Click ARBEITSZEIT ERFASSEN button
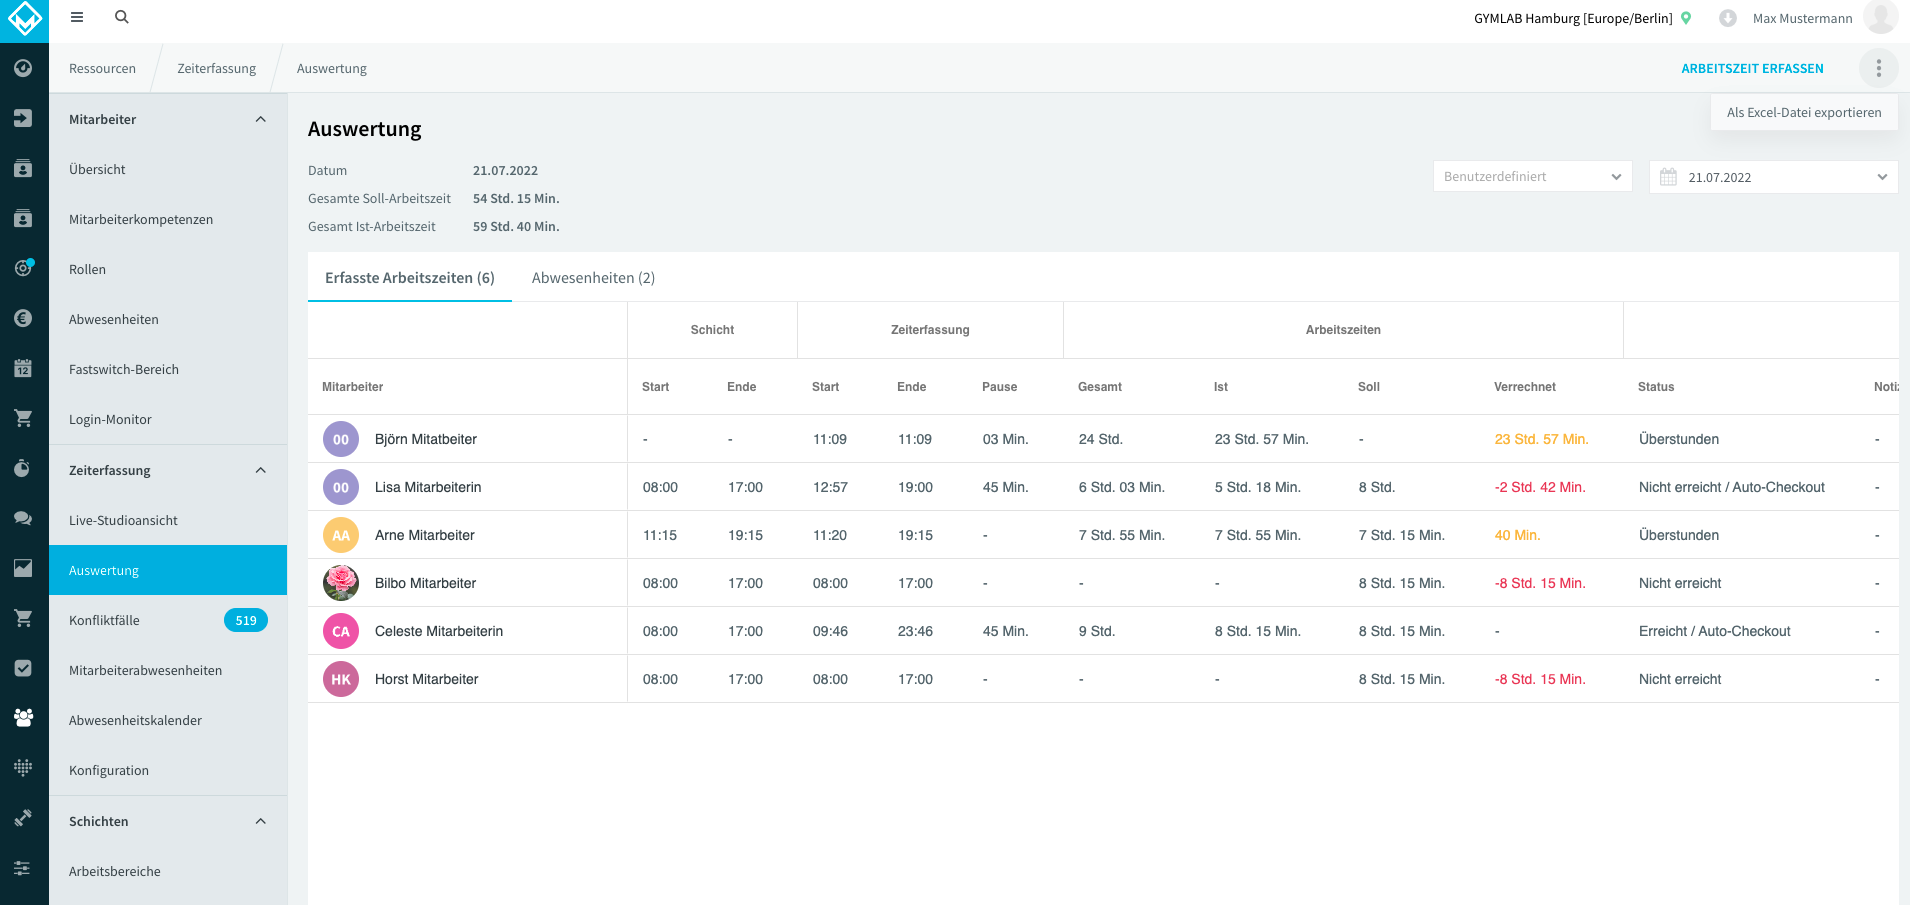1910x905 pixels. click(x=1752, y=68)
